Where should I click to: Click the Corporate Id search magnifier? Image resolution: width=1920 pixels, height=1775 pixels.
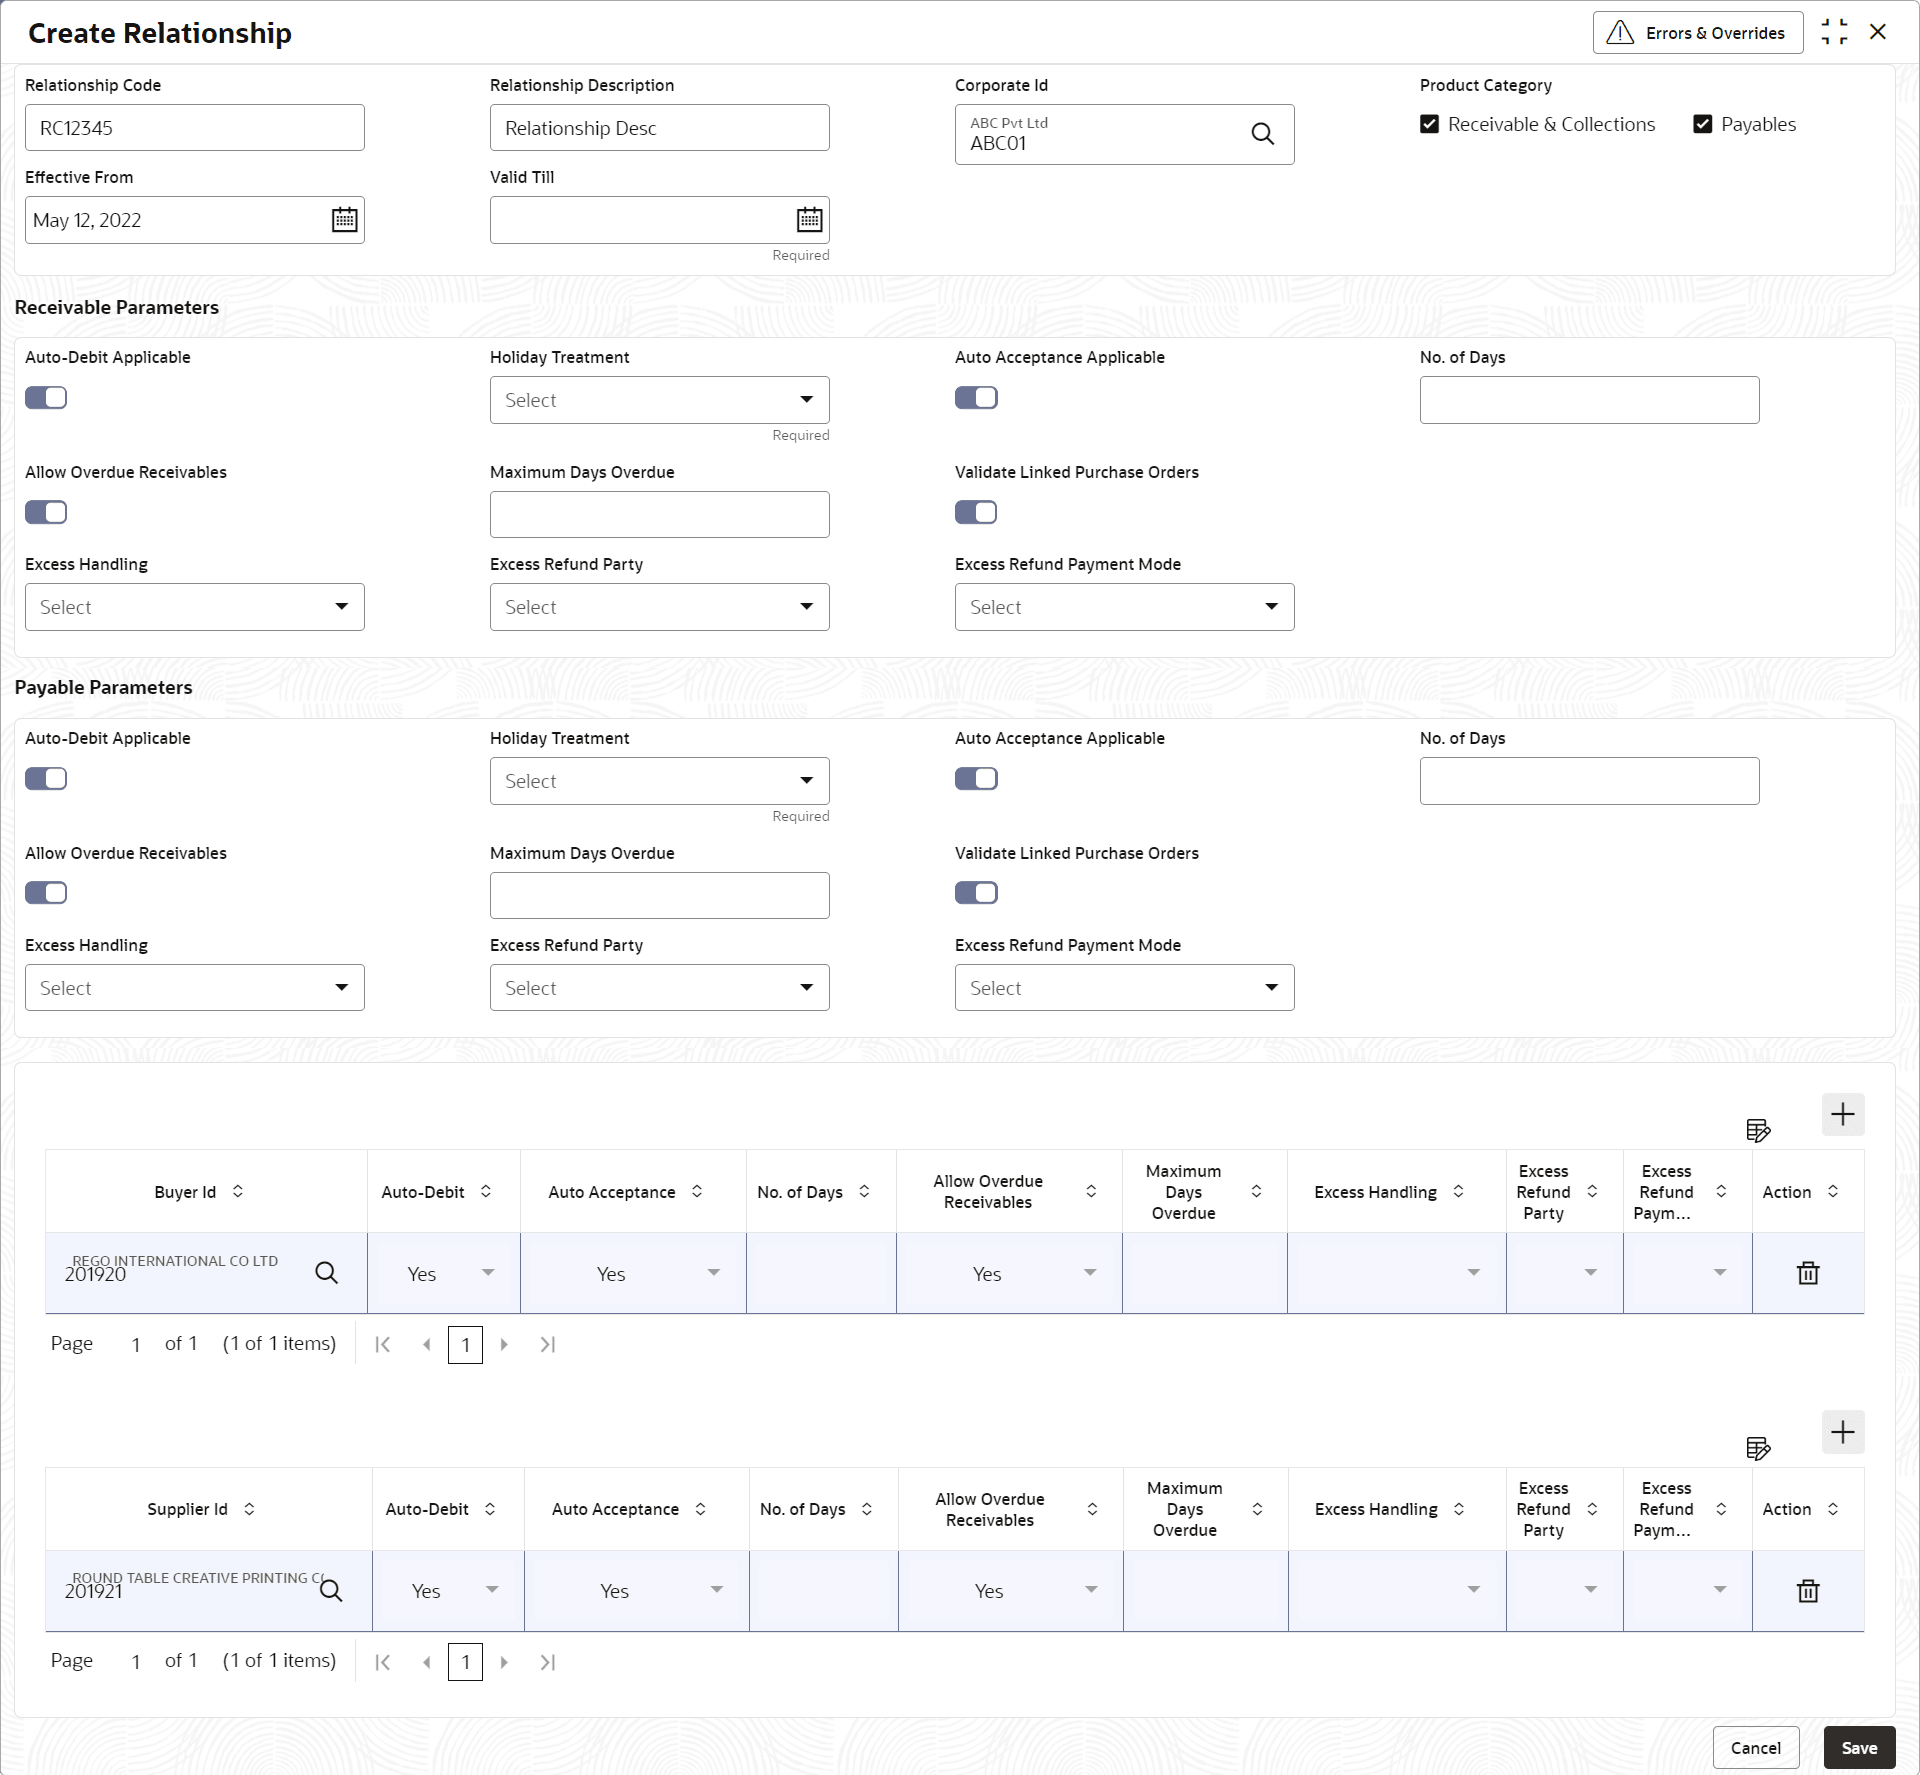point(1263,134)
